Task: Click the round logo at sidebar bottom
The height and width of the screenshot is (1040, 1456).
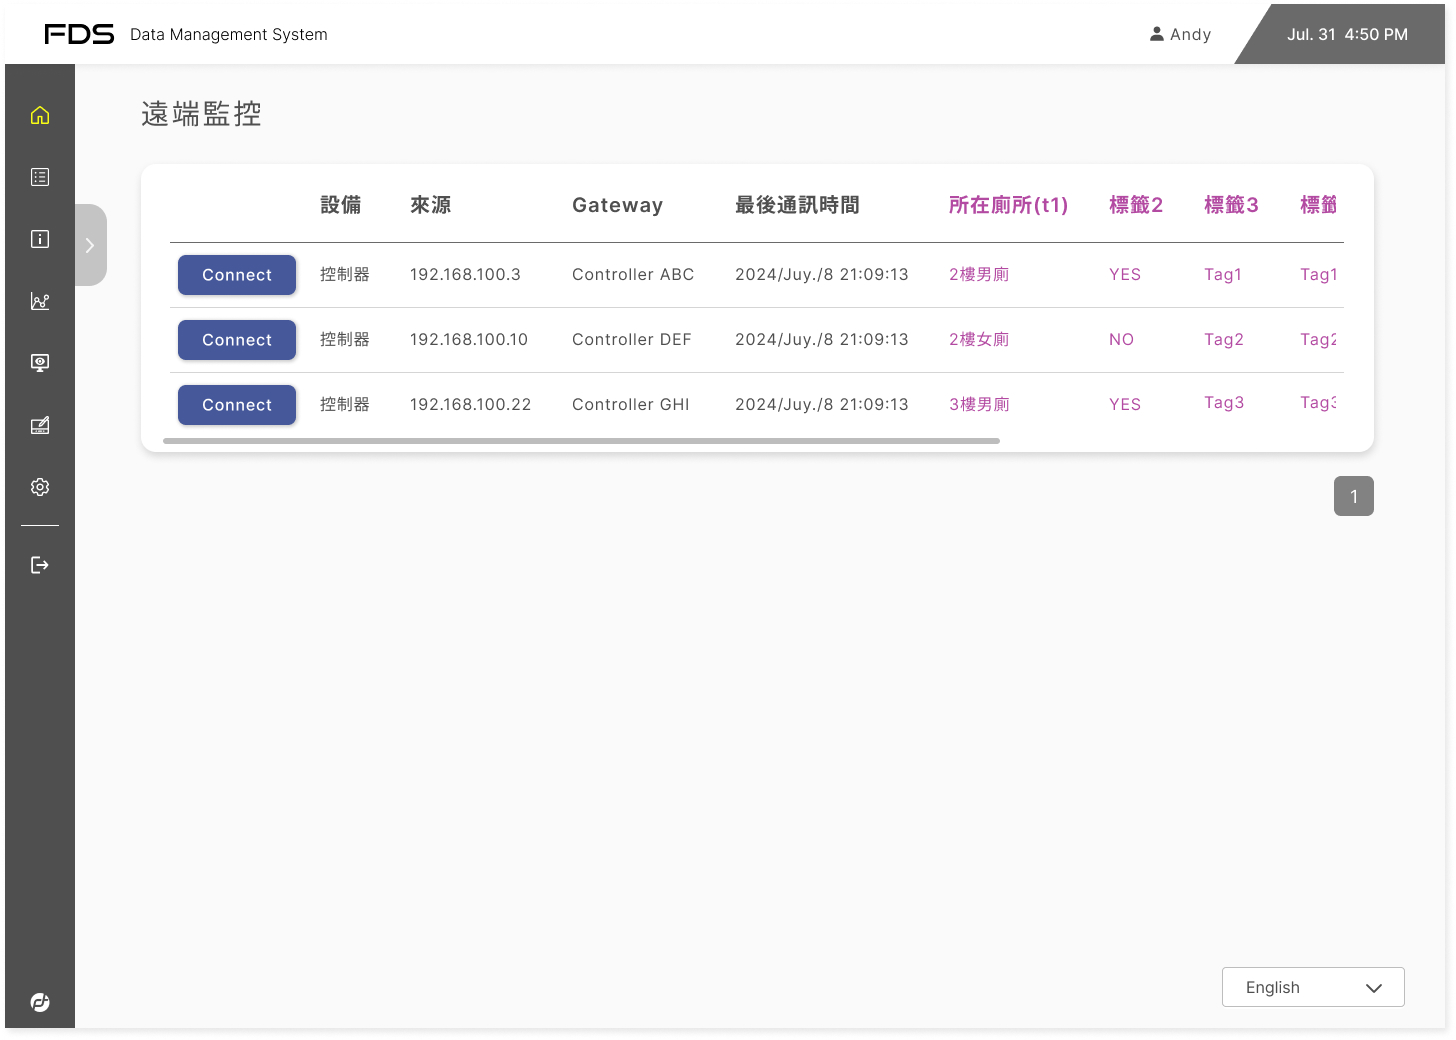Action: [x=40, y=1002]
